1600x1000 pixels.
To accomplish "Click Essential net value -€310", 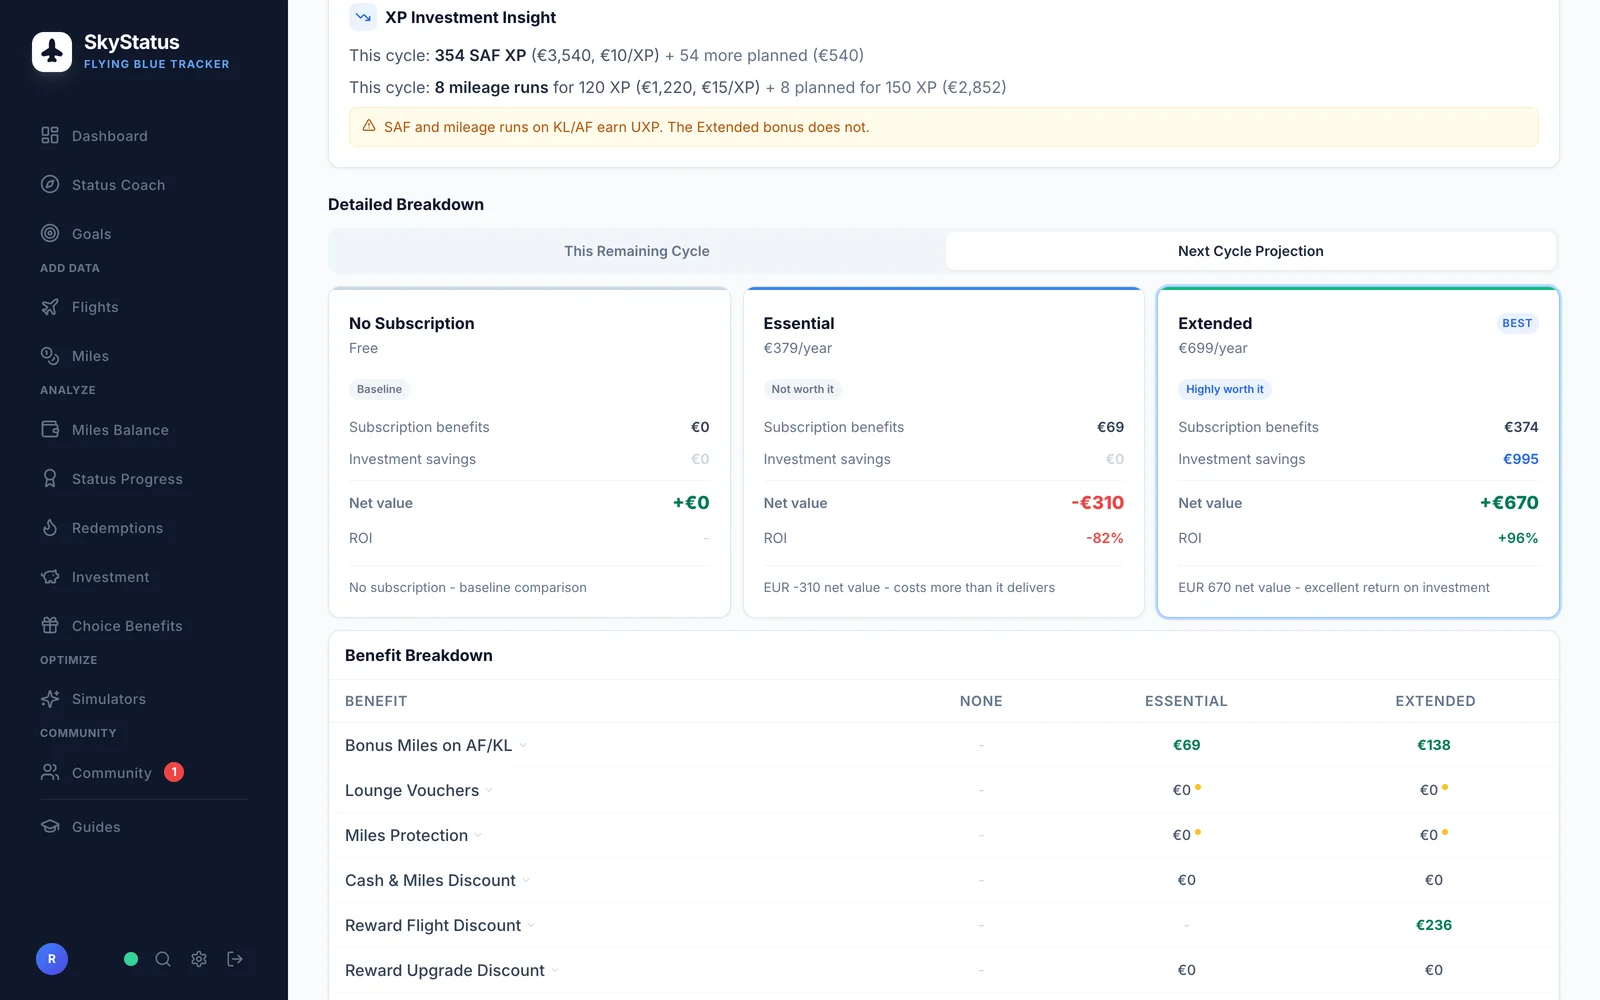I will (1097, 502).
